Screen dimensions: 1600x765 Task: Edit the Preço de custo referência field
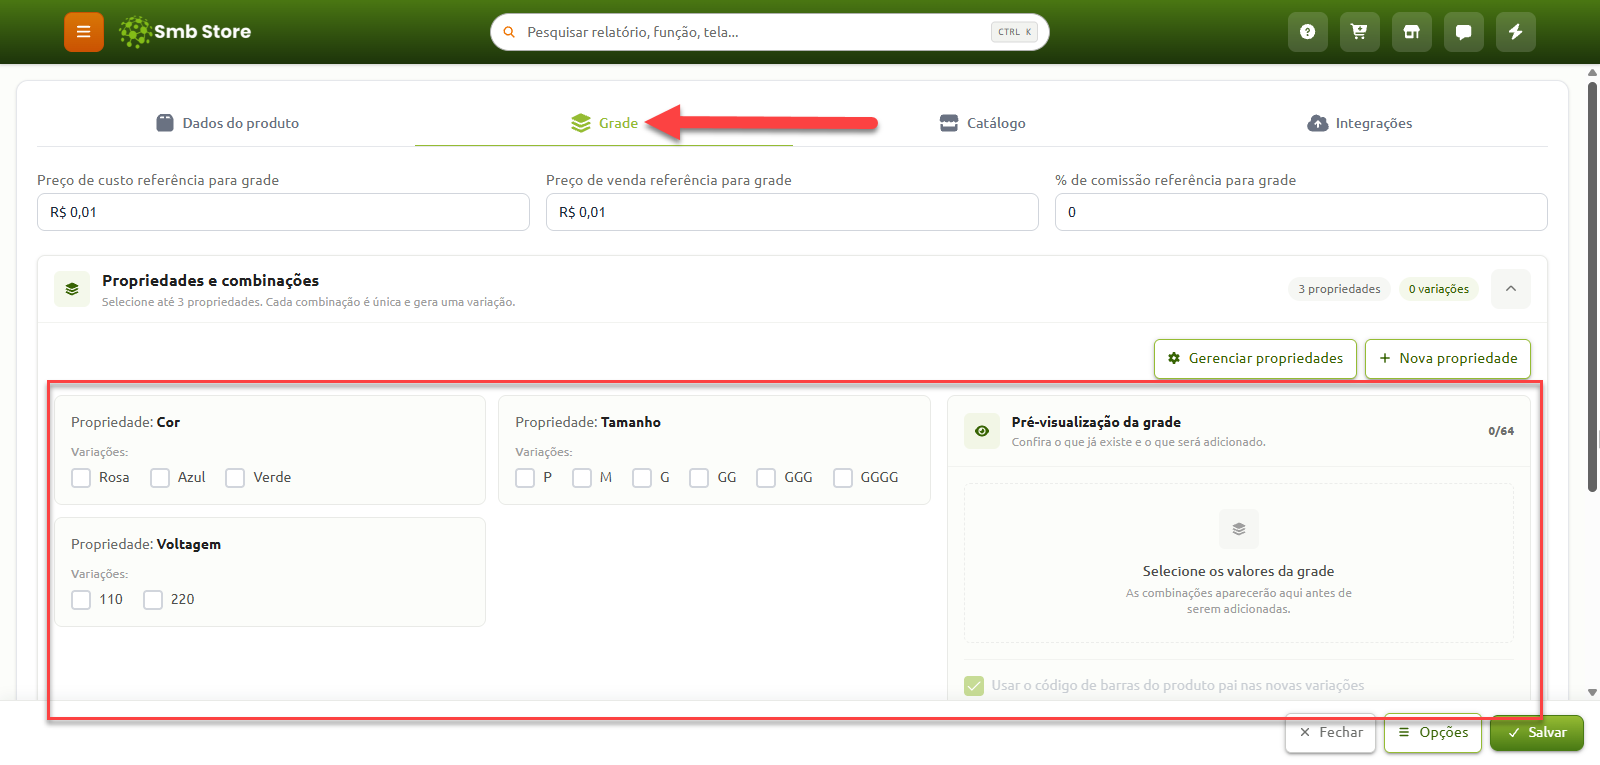pyautogui.click(x=283, y=212)
